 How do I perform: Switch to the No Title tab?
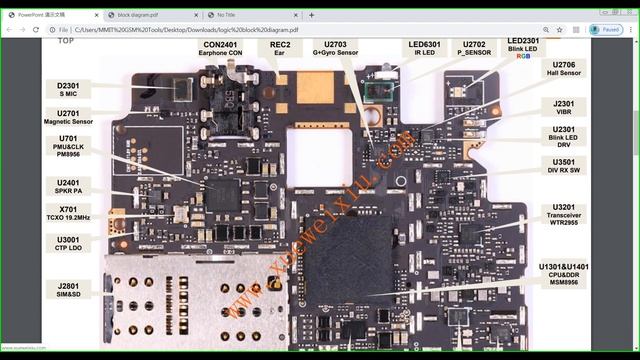click(253, 15)
